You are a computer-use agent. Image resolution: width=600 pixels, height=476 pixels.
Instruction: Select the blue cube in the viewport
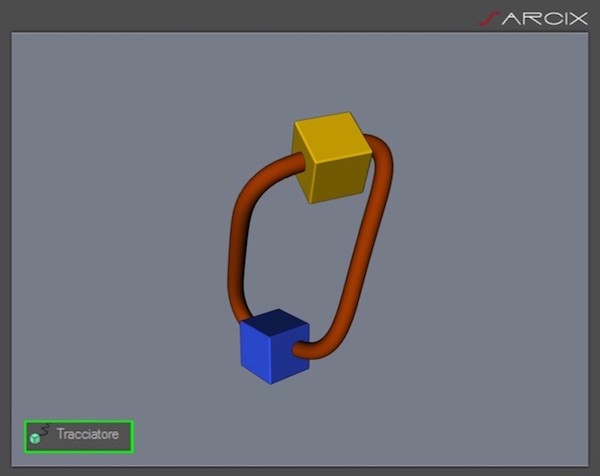(274, 346)
